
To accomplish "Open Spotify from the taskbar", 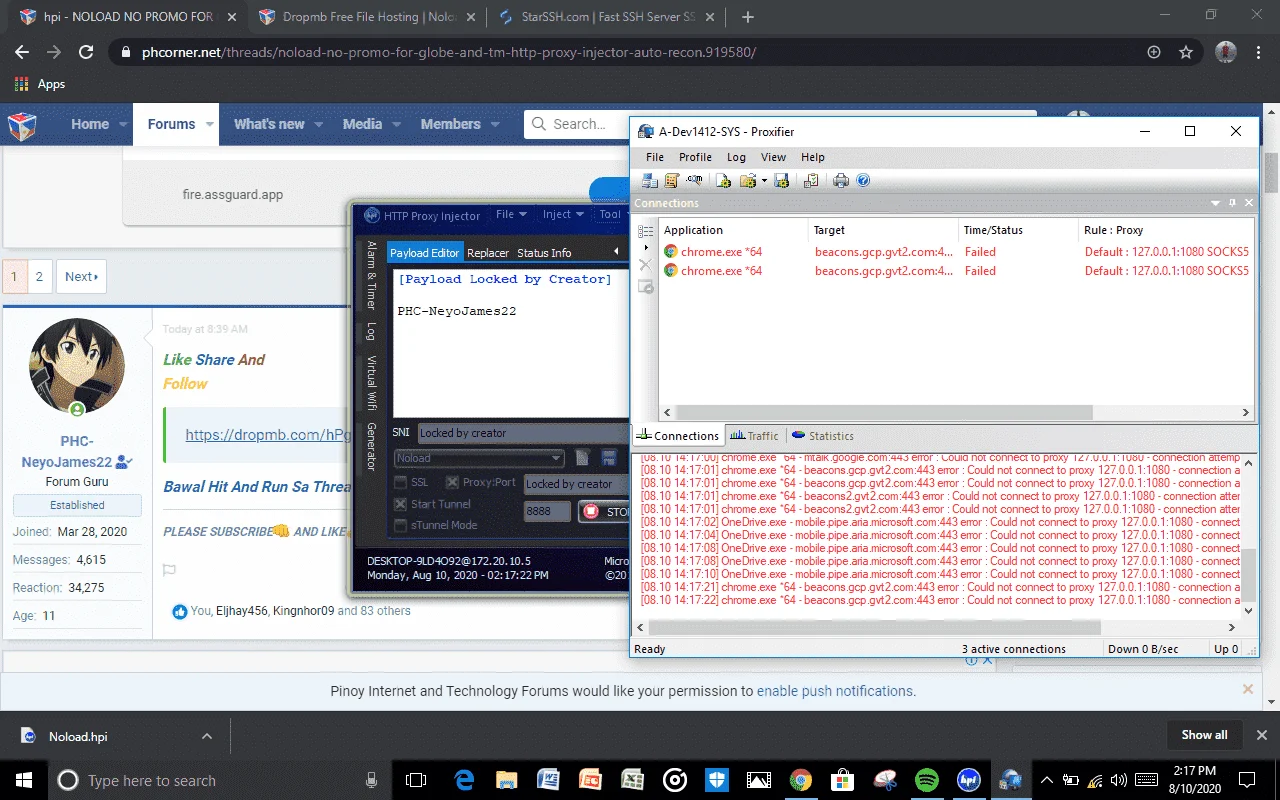I will click(927, 780).
